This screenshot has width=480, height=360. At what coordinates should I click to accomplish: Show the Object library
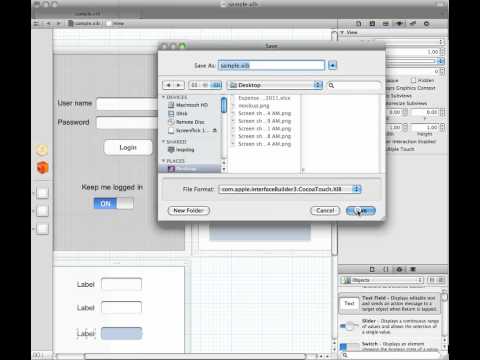tap(399, 269)
